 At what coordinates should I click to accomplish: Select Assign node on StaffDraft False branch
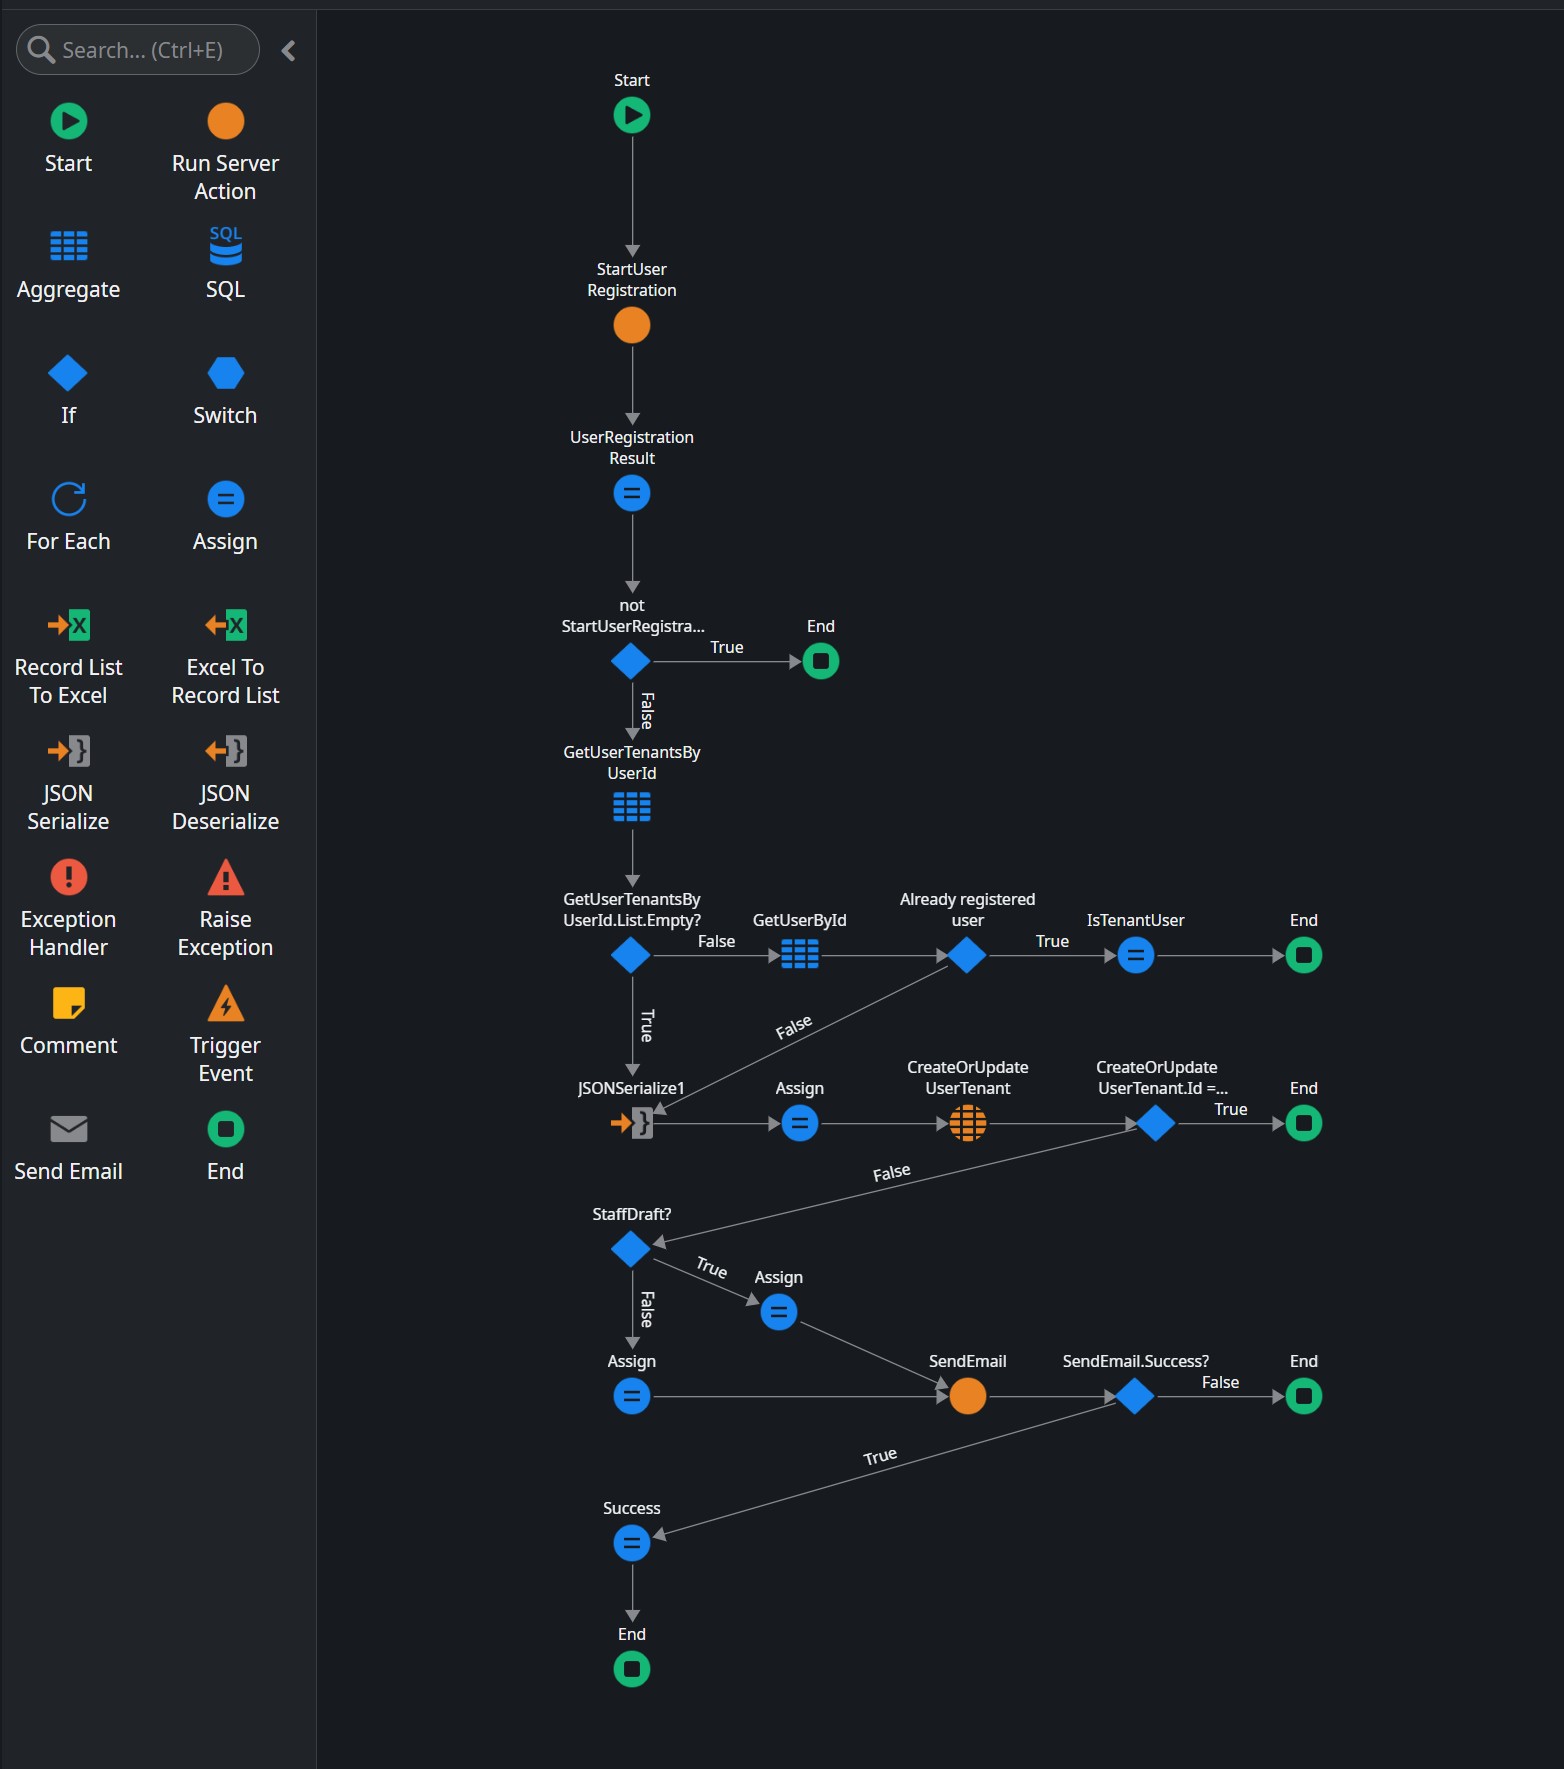[x=632, y=1397]
